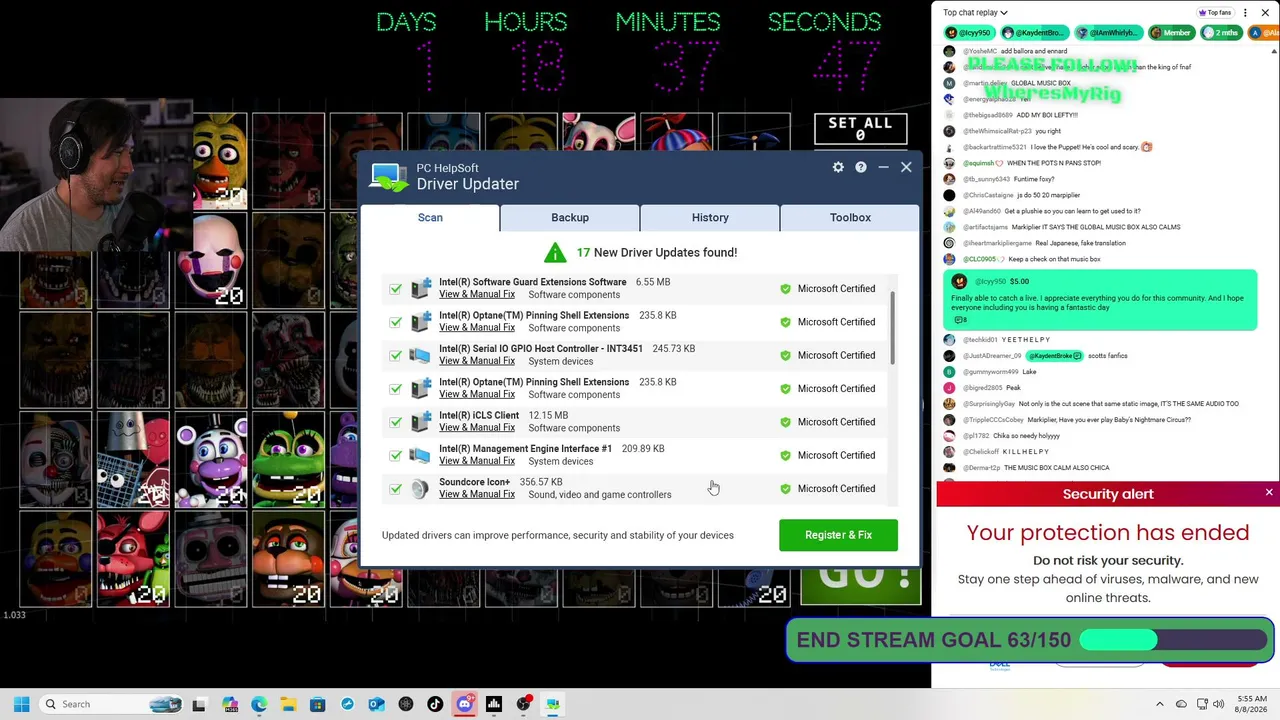
Task: Click the Microsoft Certified text on Serial IO row
Action: coord(836,355)
